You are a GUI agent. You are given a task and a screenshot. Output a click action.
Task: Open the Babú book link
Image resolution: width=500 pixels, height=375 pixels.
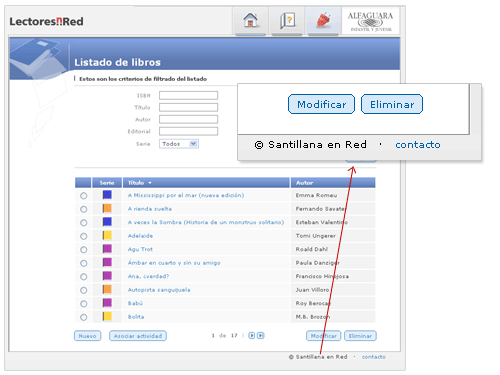point(135,303)
